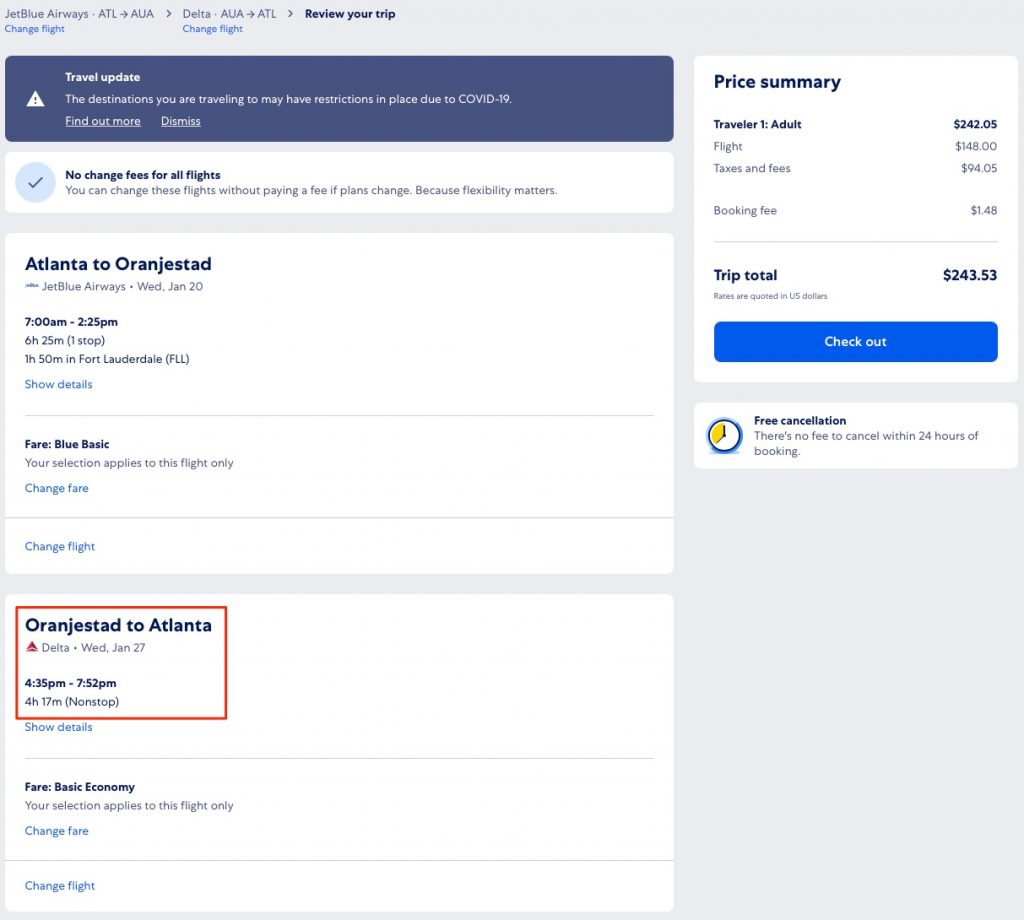
Task: Dismiss the Travel update banner
Action: 180,121
